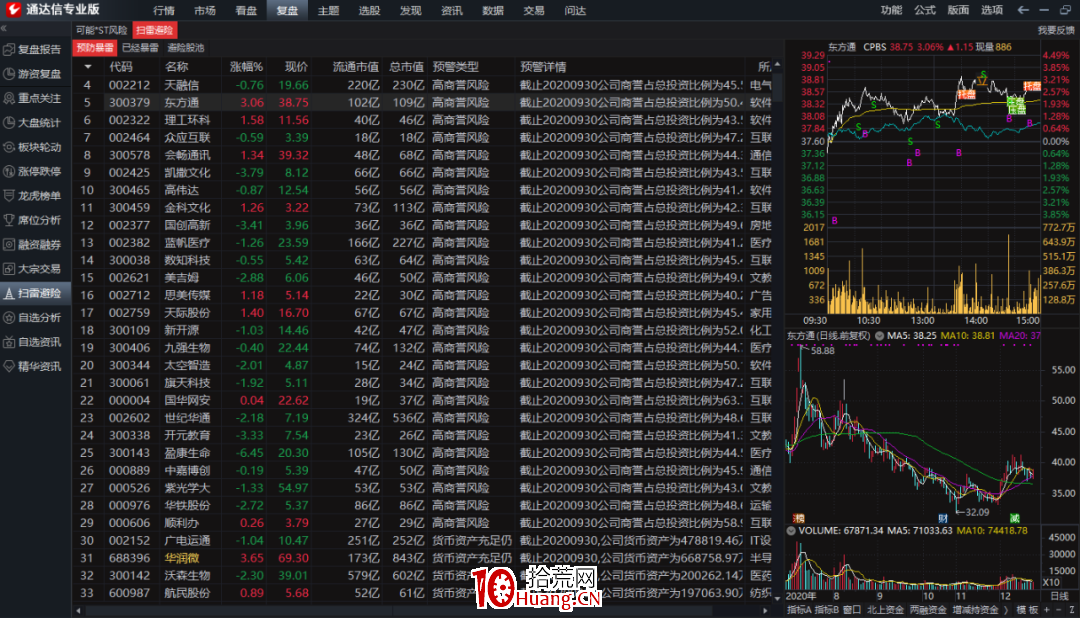Click the horizontal scrollbar left arrow

(x=79, y=610)
